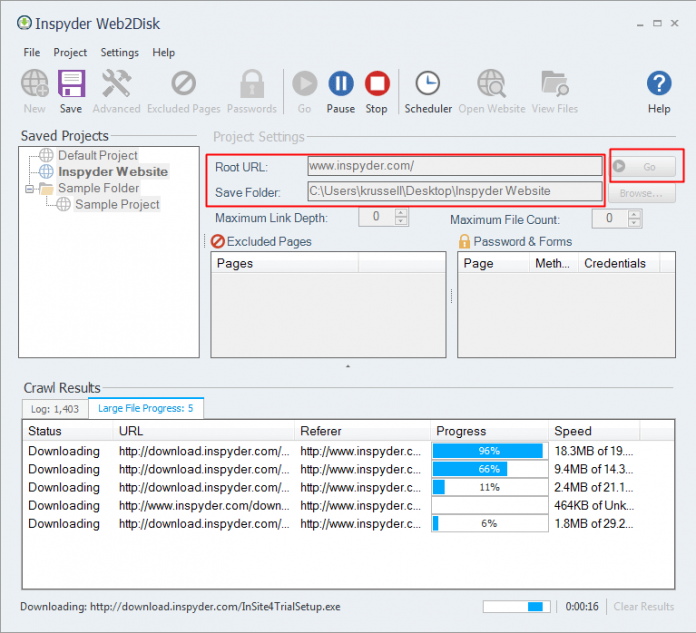The height and width of the screenshot is (633, 696).
Task: Open the Advanced settings tools icon
Action: coord(116,84)
